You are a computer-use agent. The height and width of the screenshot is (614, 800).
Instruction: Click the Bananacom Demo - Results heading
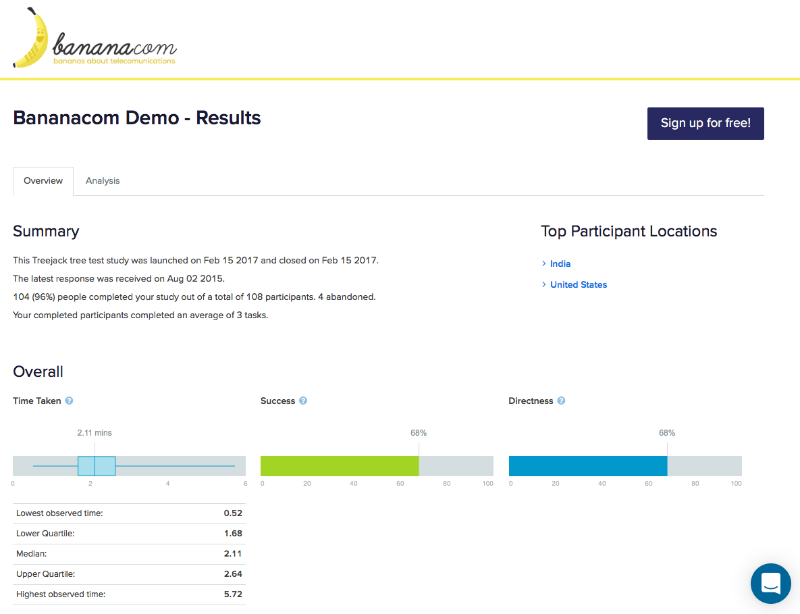pyautogui.click(x=137, y=118)
